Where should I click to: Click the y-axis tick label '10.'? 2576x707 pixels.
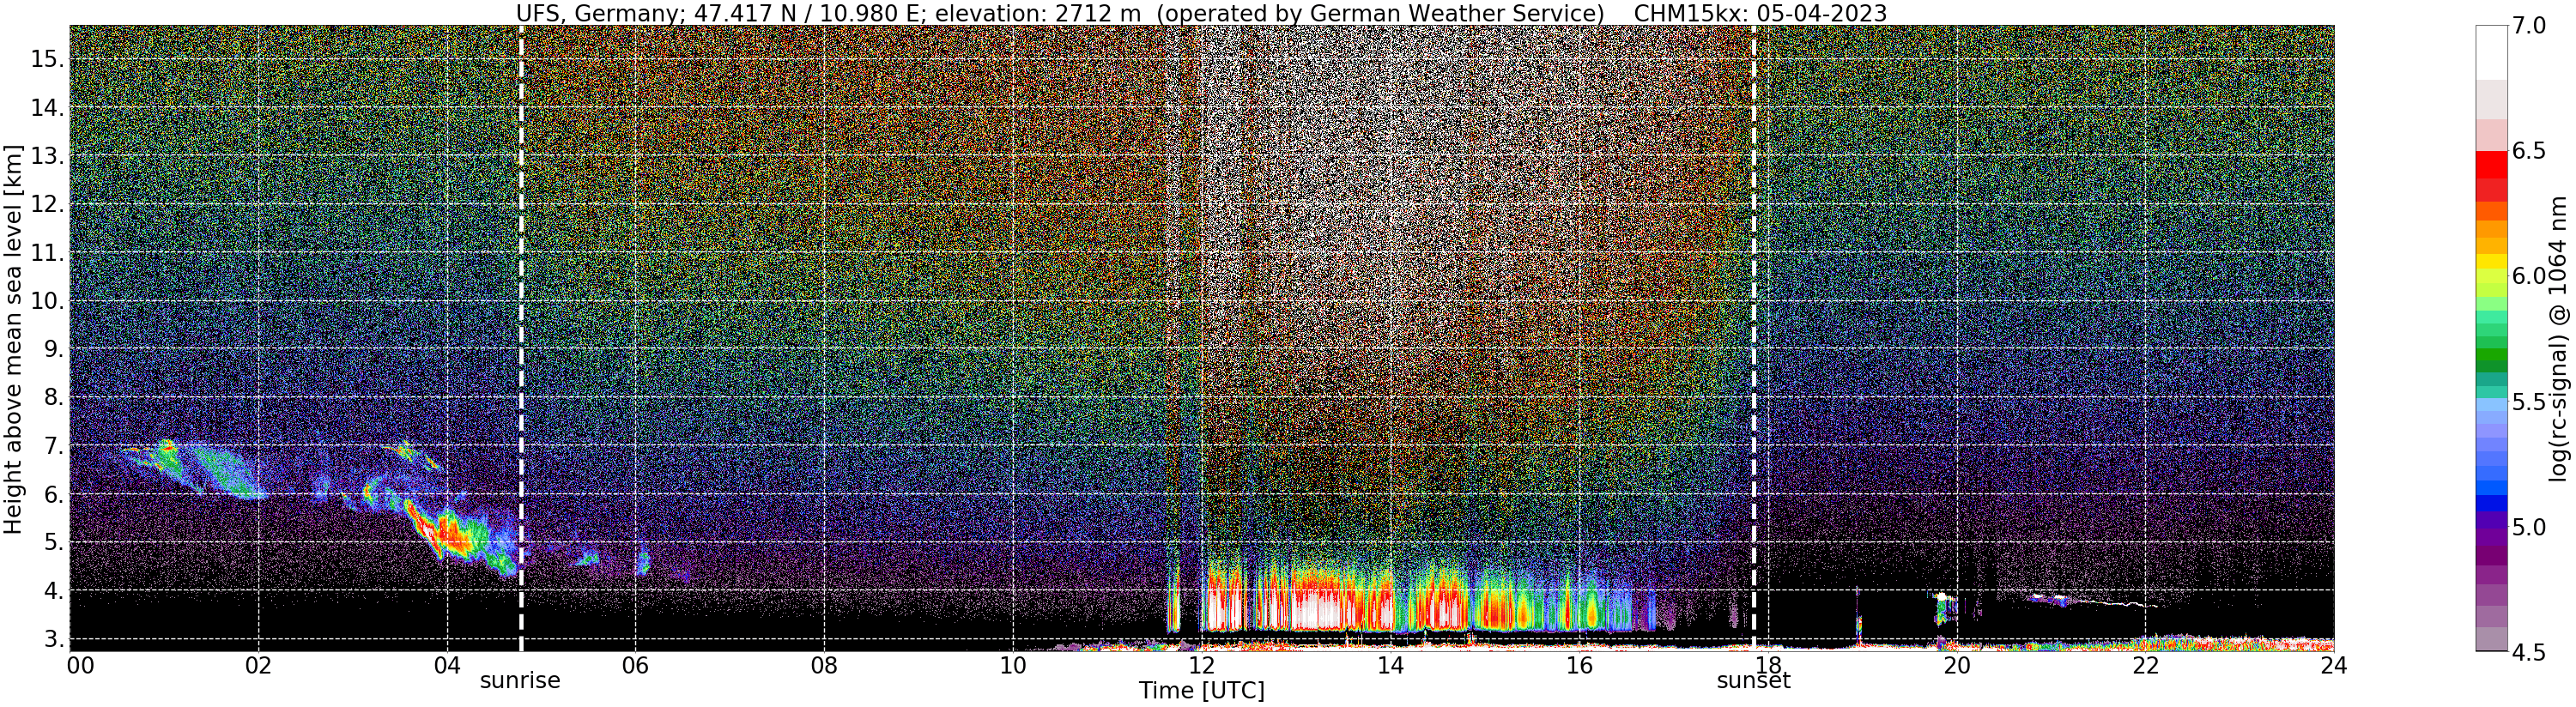(46, 301)
